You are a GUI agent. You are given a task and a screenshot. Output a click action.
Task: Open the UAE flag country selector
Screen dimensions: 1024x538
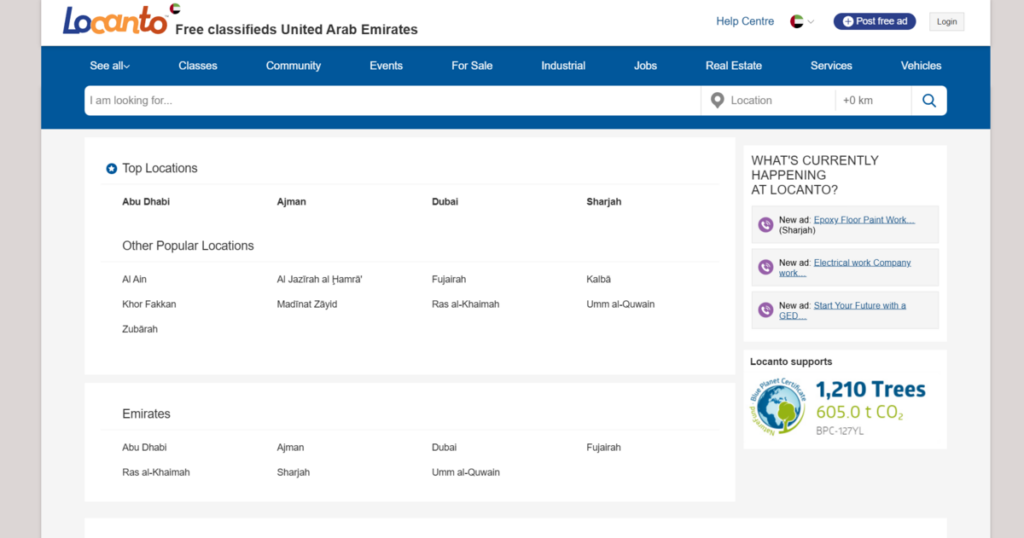point(802,22)
